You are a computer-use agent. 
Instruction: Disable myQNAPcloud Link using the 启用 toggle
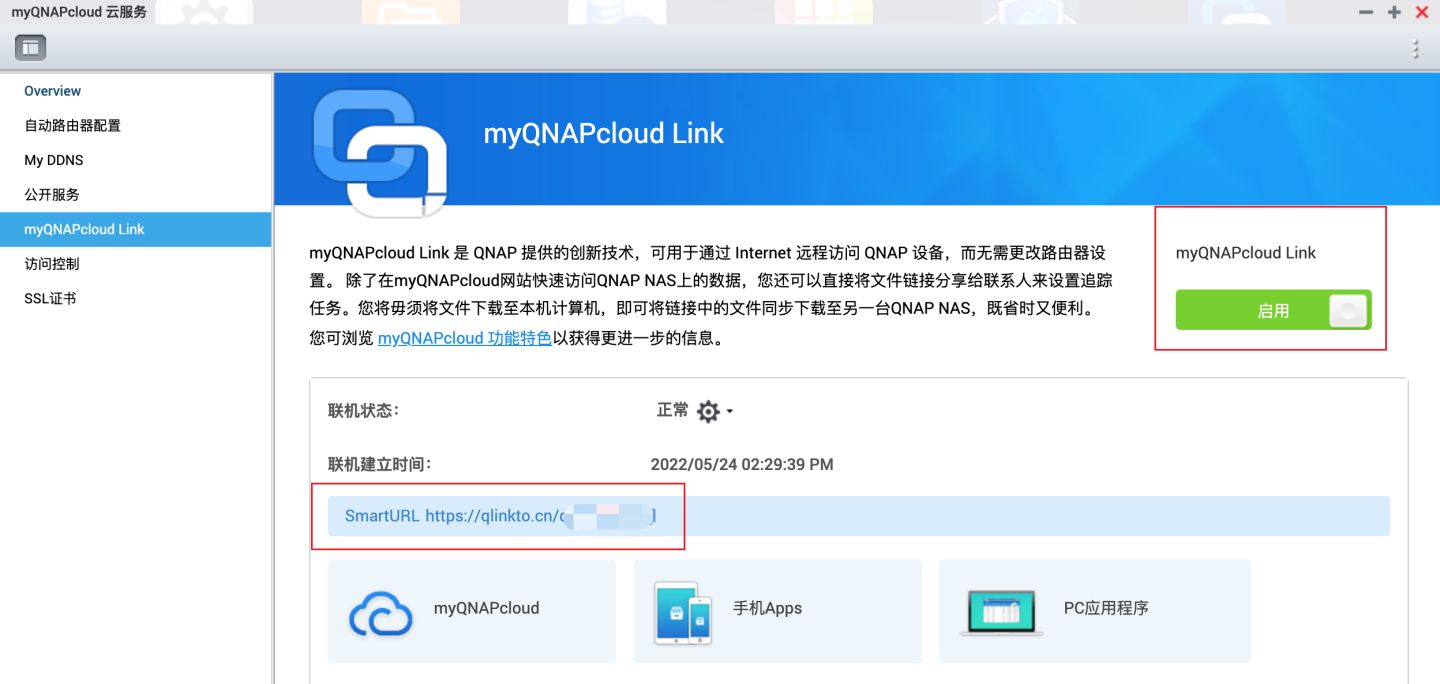pos(1272,310)
